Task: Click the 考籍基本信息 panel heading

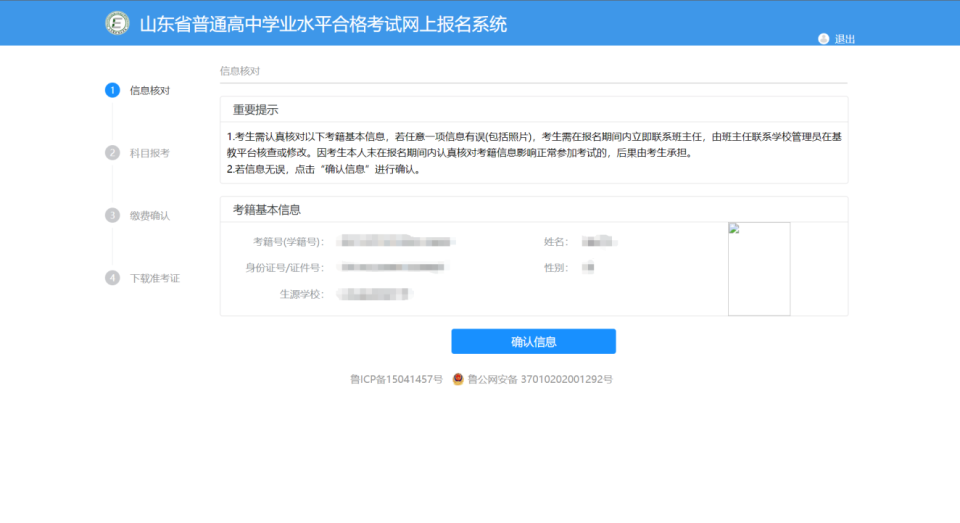Action: coord(266,210)
